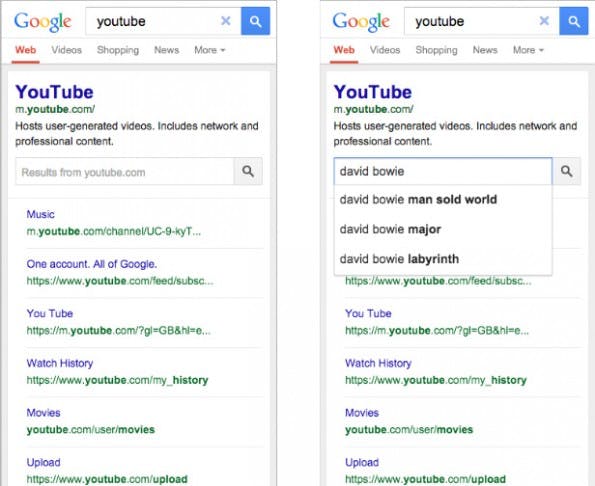Click m.youtube.com/channel/UC-9-kyT... URL

click(114, 231)
